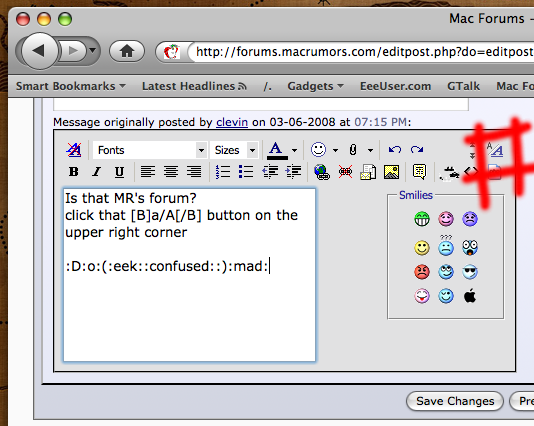The image size is (534, 426).
Task: Go forward with the browser forward arrow
Action: point(73,51)
